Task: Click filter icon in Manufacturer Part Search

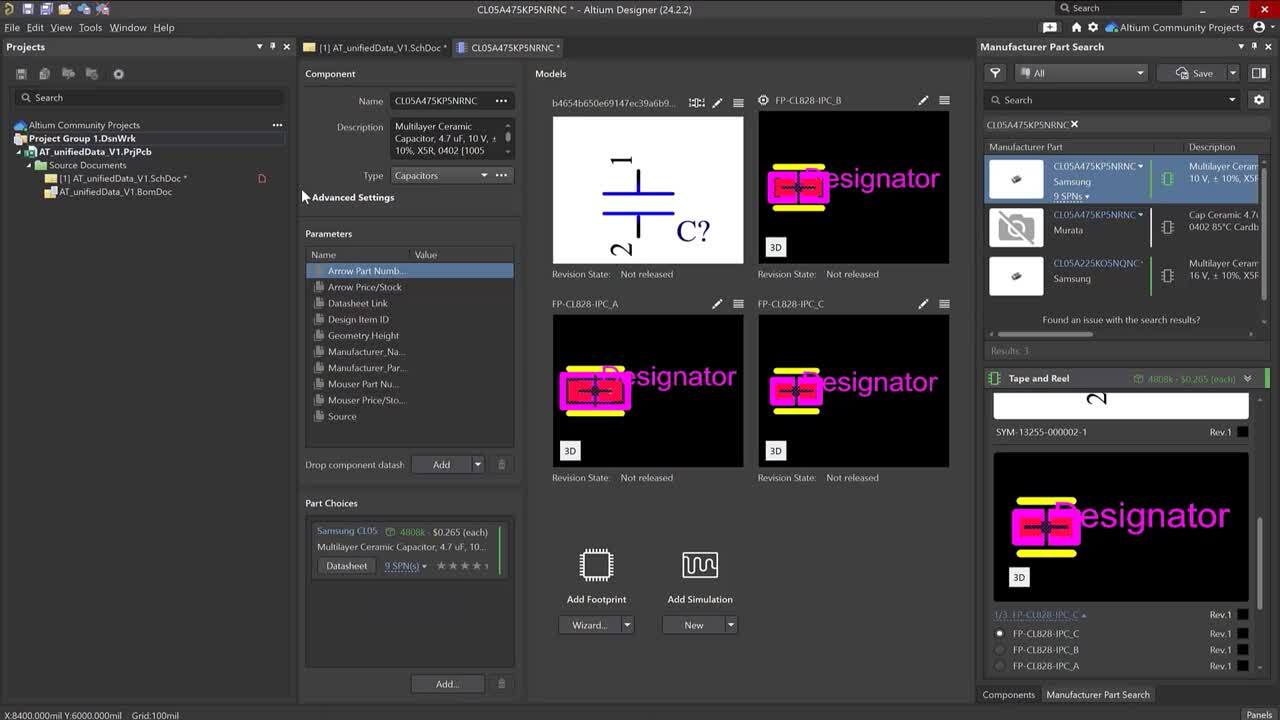Action: pos(995,73)
